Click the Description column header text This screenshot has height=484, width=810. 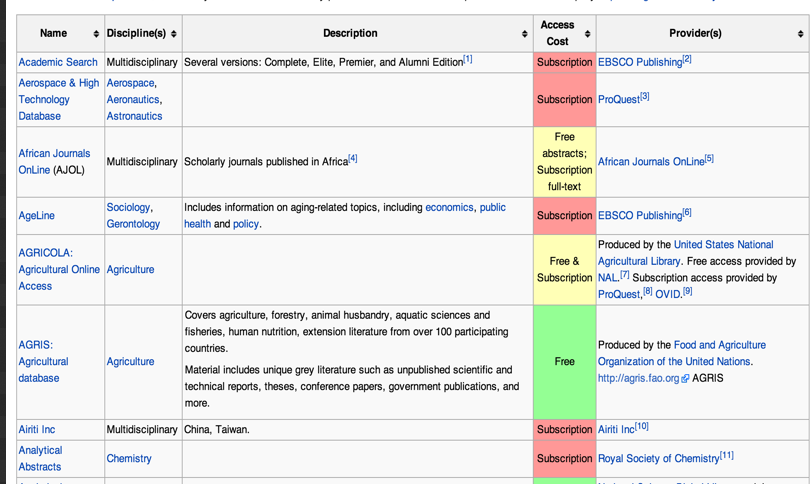350,33
